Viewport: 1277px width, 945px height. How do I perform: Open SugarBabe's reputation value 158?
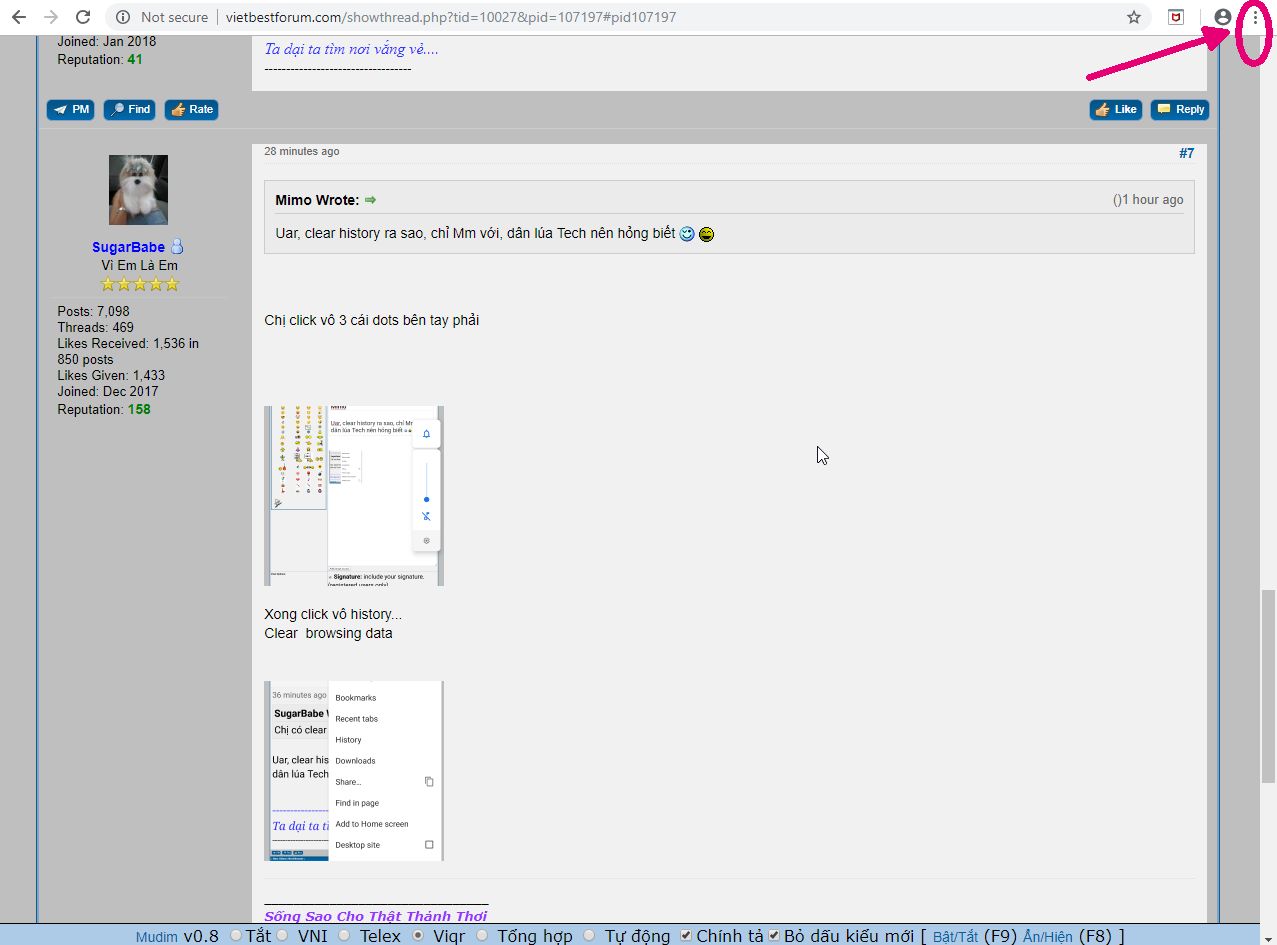point(139,409)
